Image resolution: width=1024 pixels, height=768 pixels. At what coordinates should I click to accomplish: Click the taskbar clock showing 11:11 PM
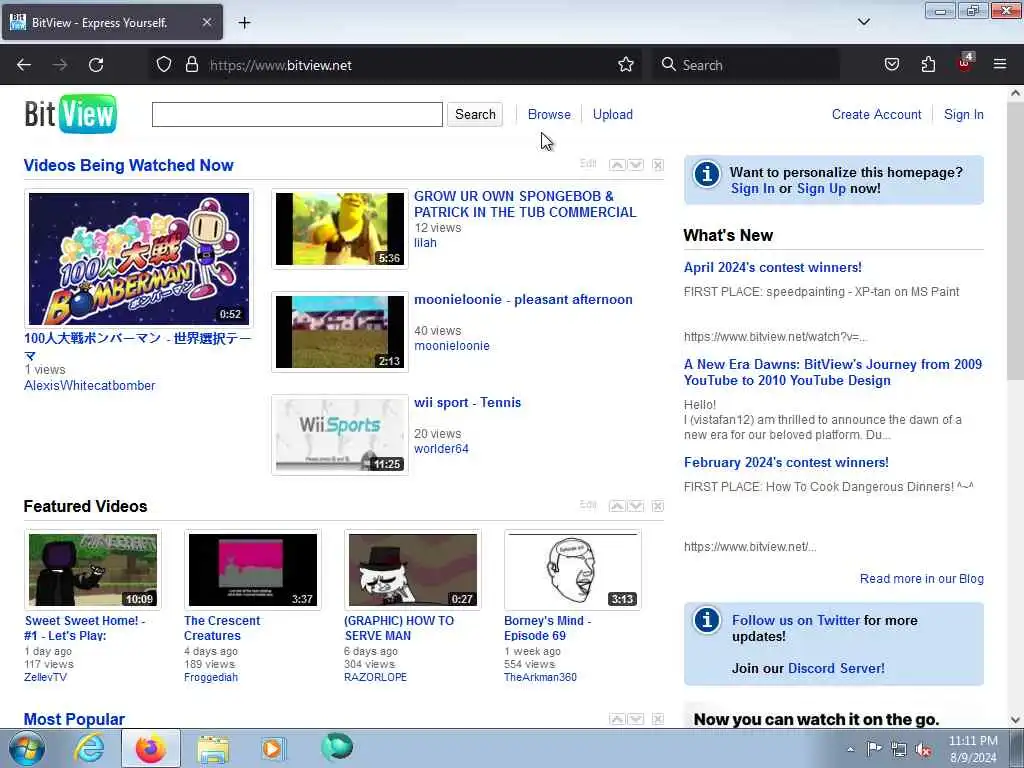click(x=973, y=749)
